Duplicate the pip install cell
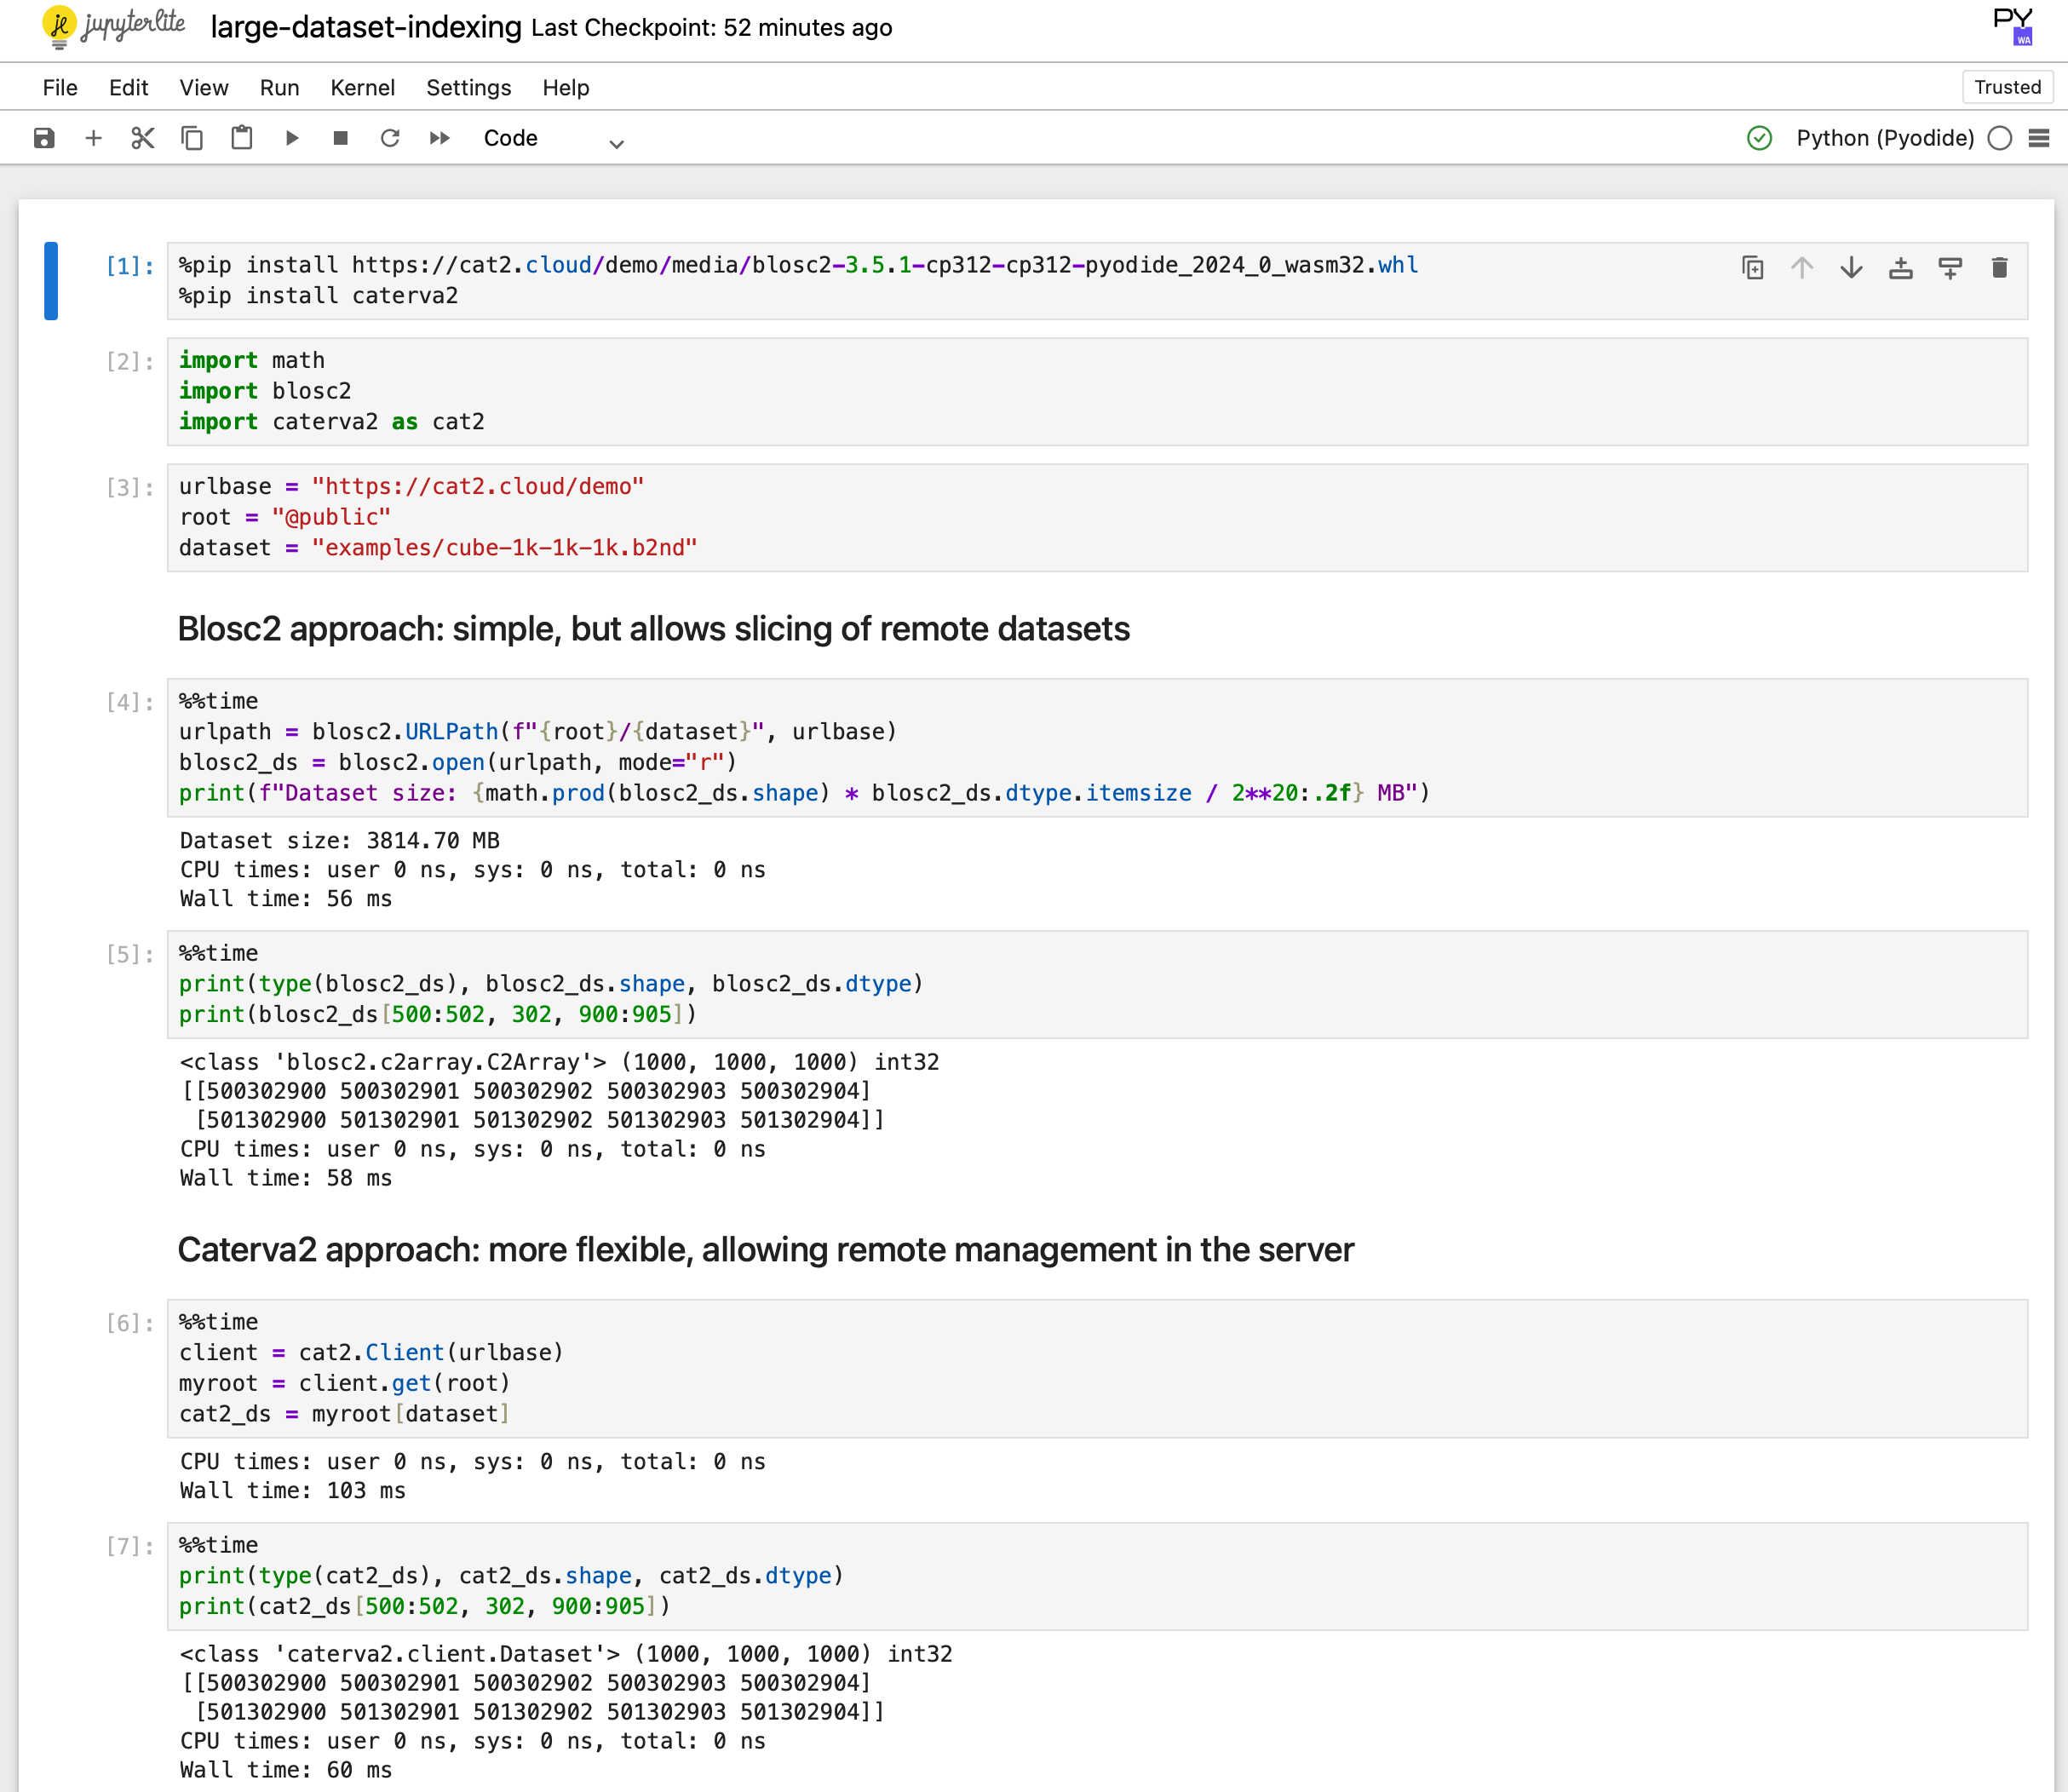 pyautogui.click(x=1752, y=267)
